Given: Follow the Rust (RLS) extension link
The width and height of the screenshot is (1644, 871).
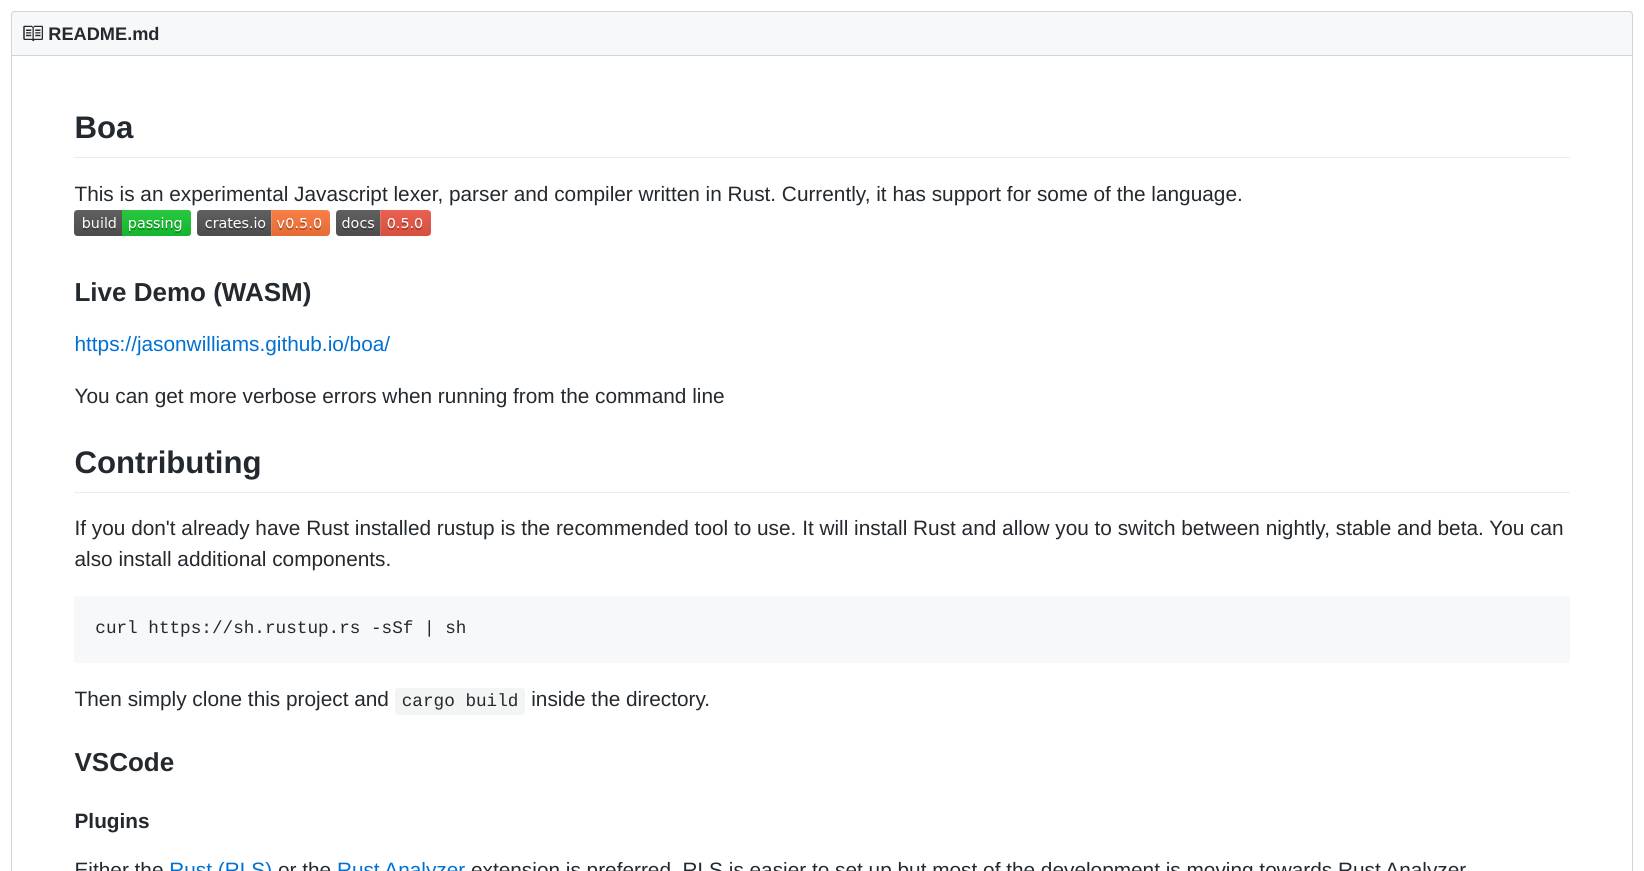Looking at the screenshot, I should [220, 865].
